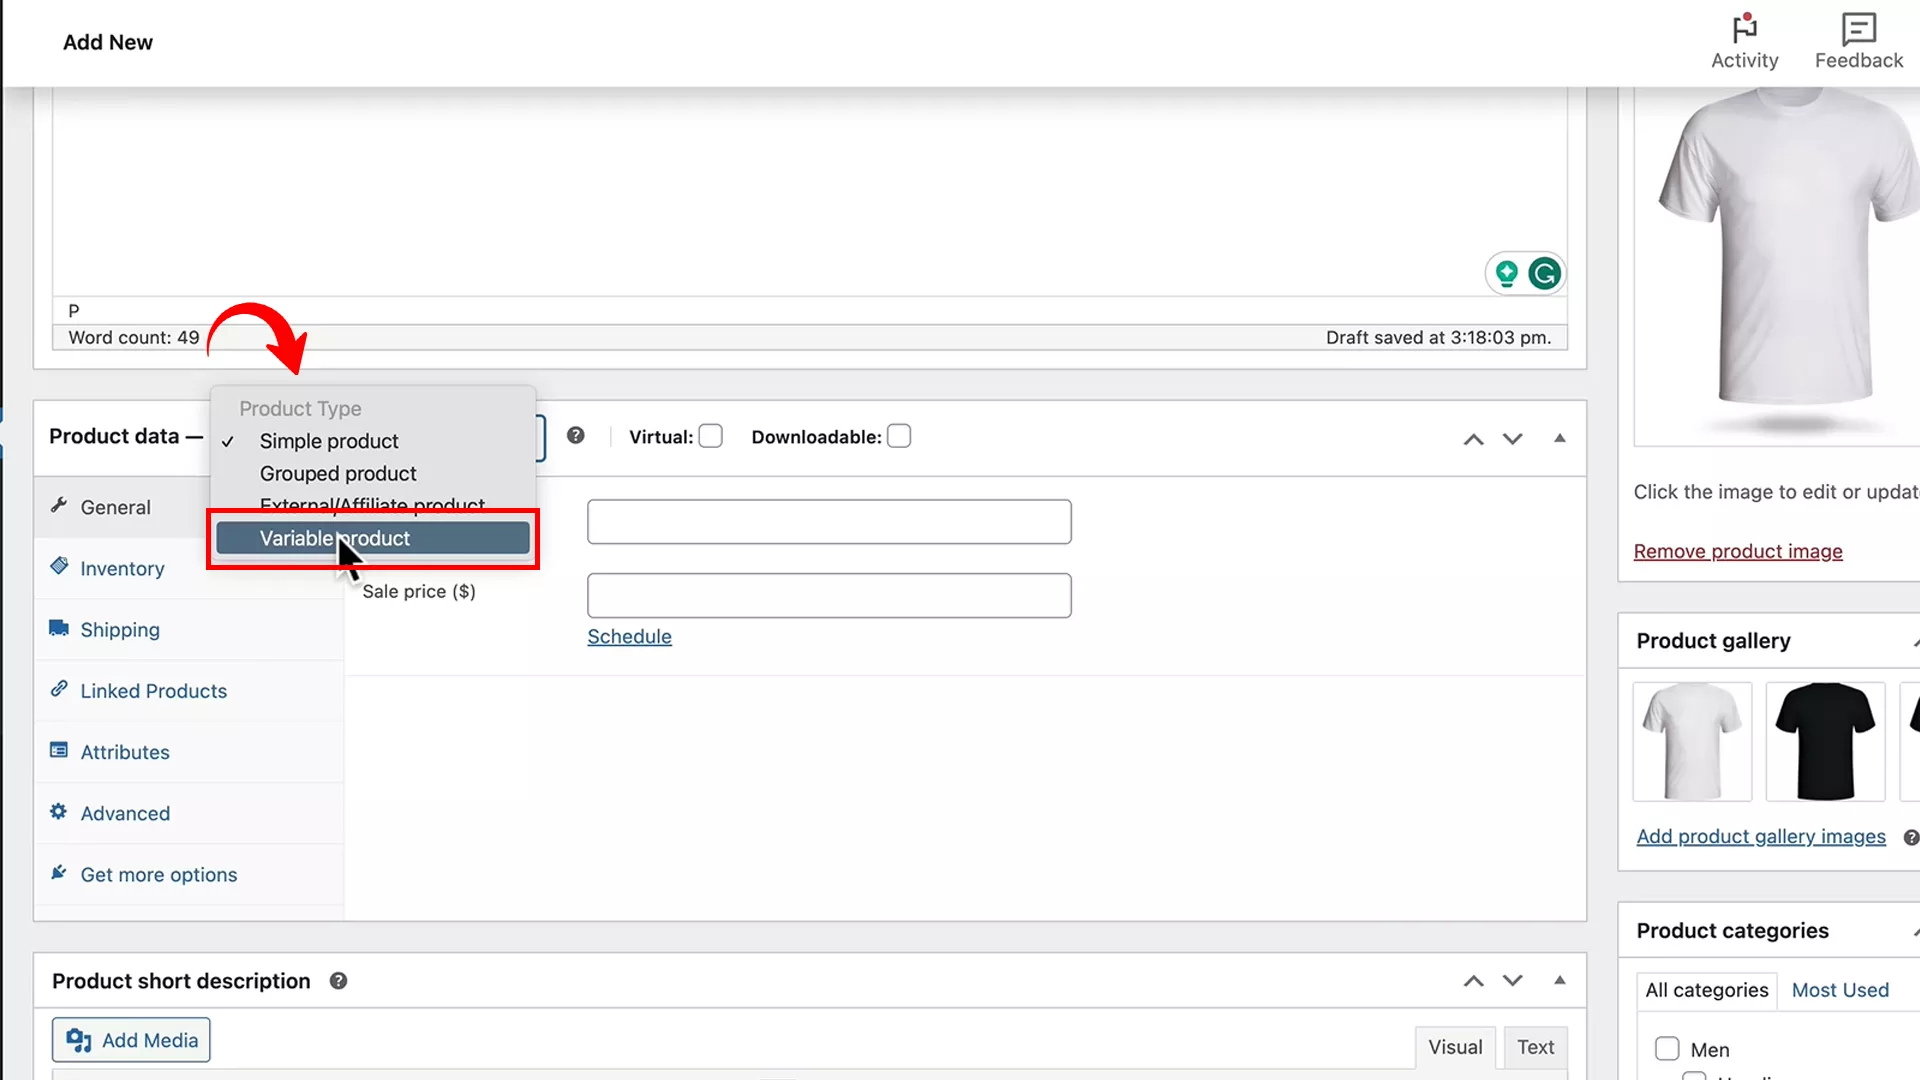The image size is (1920, 1080).
Task: Enable the Virtual checkbox
Action: (710, 436)
